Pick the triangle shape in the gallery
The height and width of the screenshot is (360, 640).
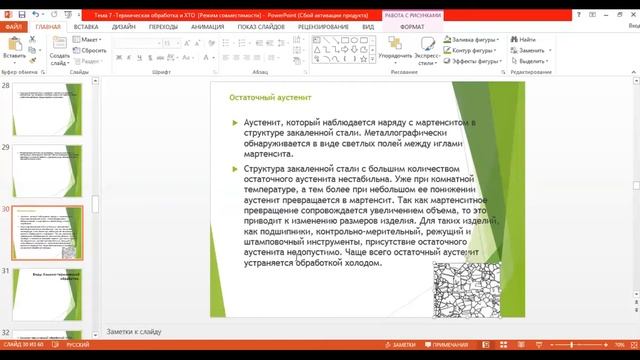(317, 50)
